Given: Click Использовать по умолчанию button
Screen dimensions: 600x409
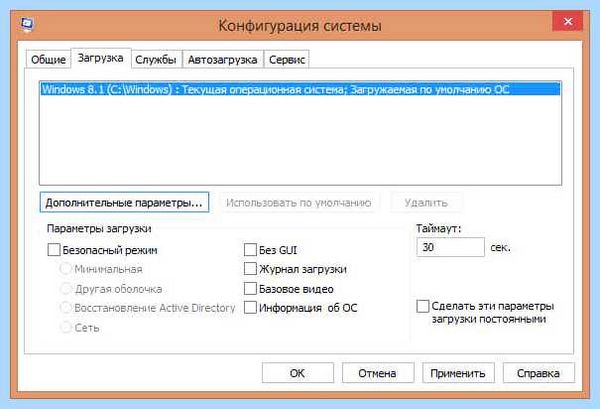Looking at the screenshot, I should pyautogui.click(x=298, y=202).
